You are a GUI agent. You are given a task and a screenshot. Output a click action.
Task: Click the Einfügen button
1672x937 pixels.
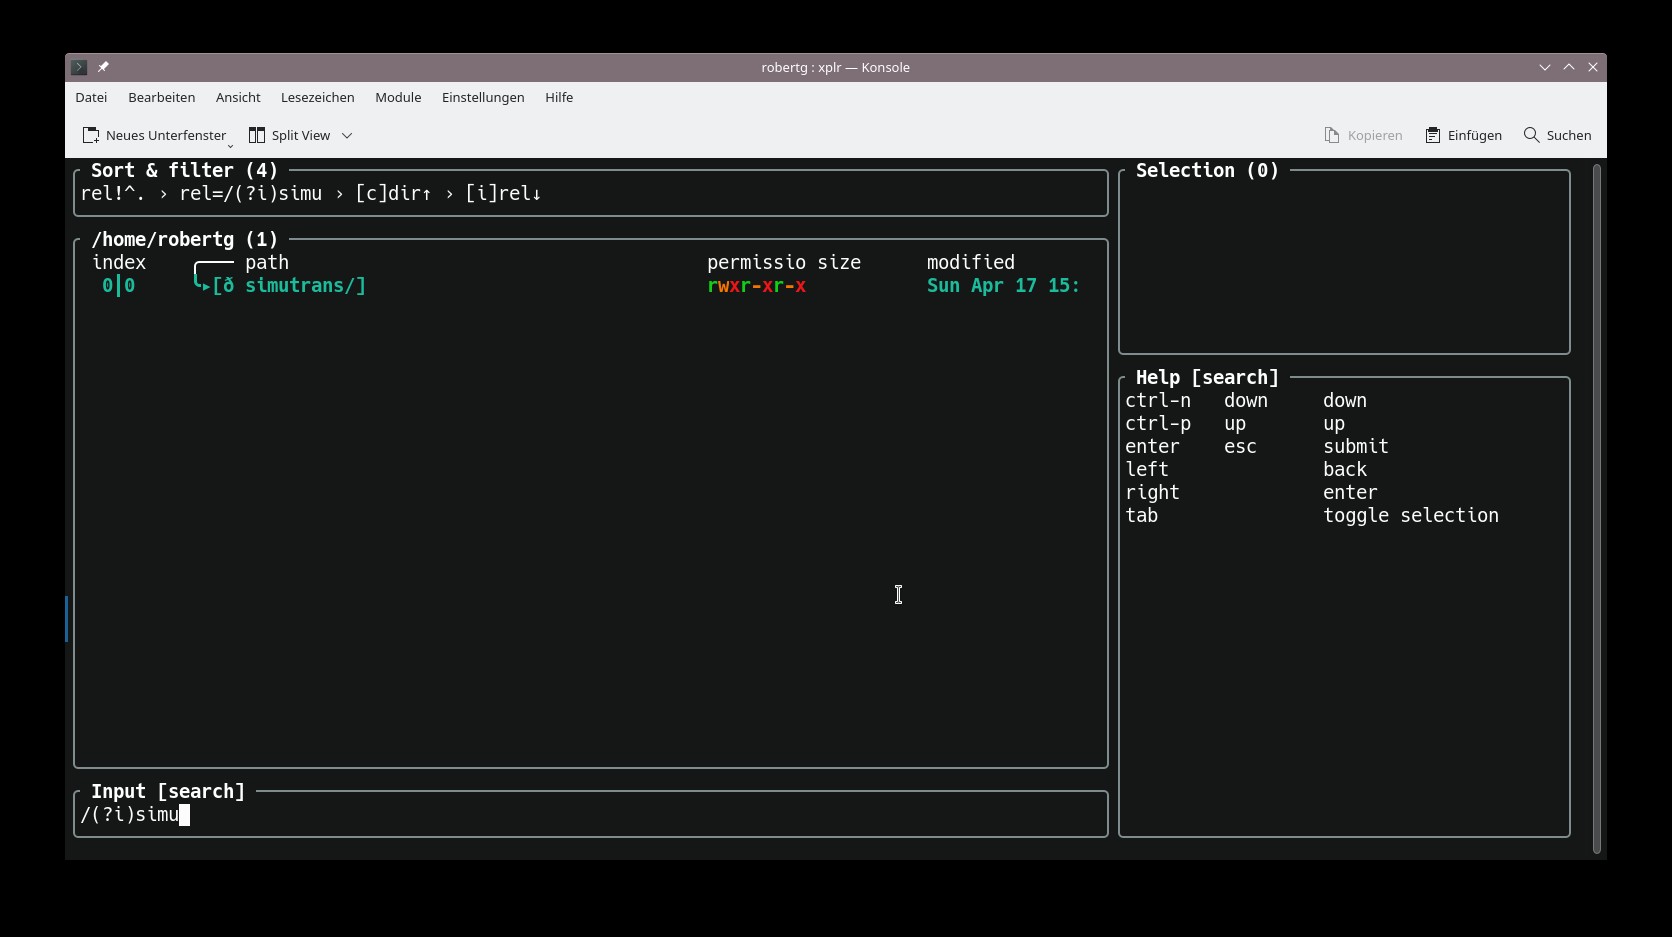click(1463, 135)
